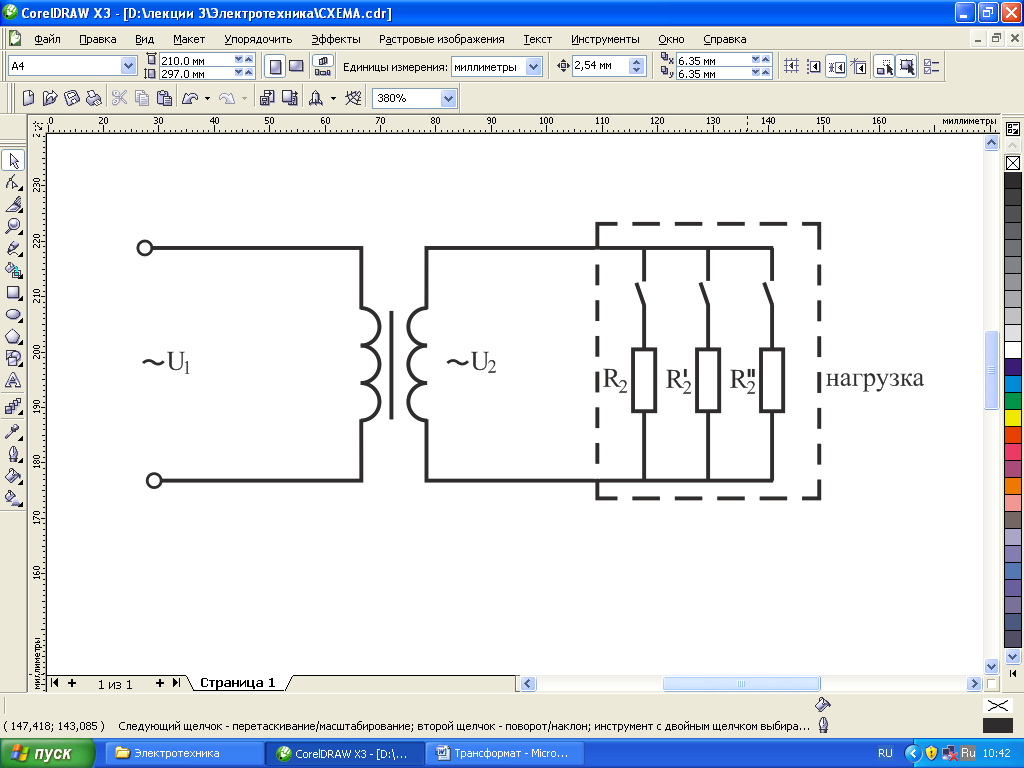This screenshot has height=768, width=1024.
Task: Select the Shape edit tool
Action: tap(14, 183)
